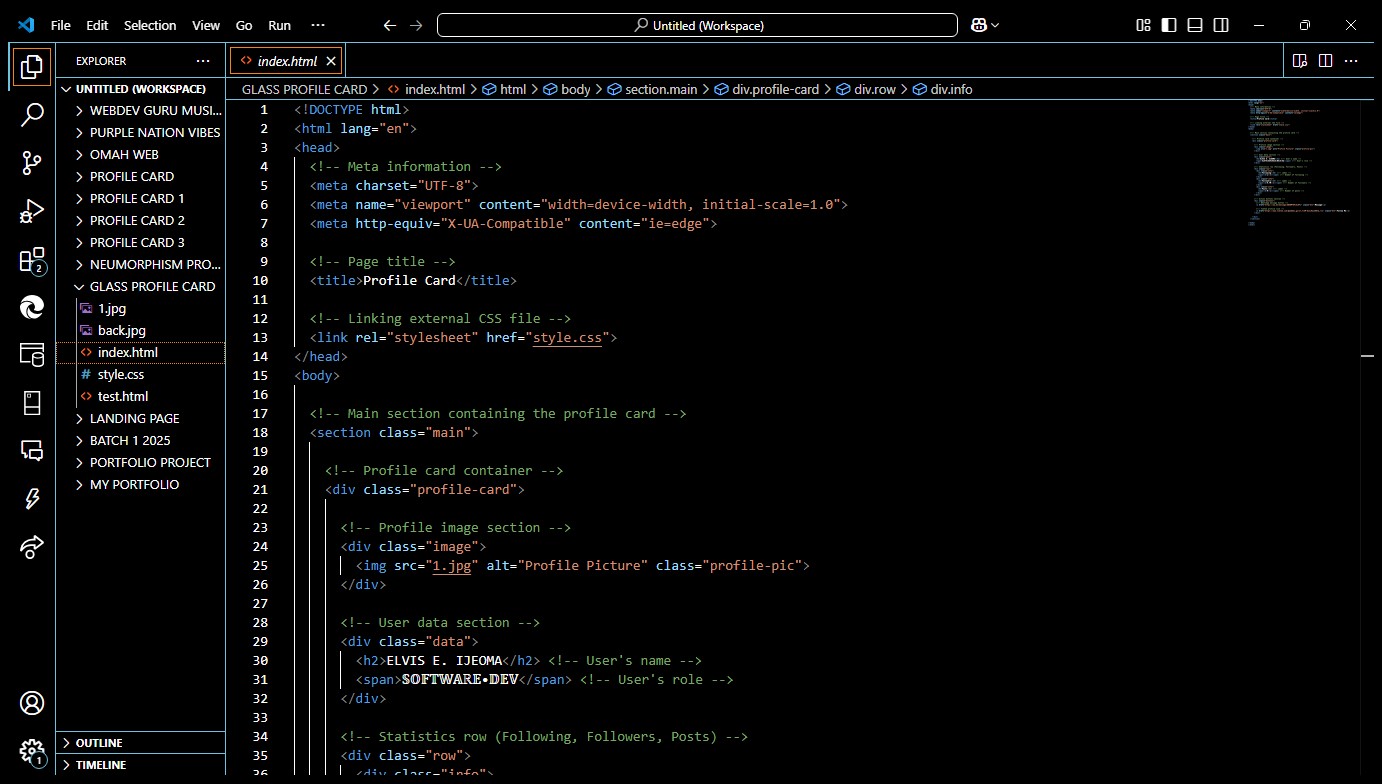The height and width of the screenshot is (784, 1382).
Task: Open the Extensions view
Action: [x=32, y=260]
